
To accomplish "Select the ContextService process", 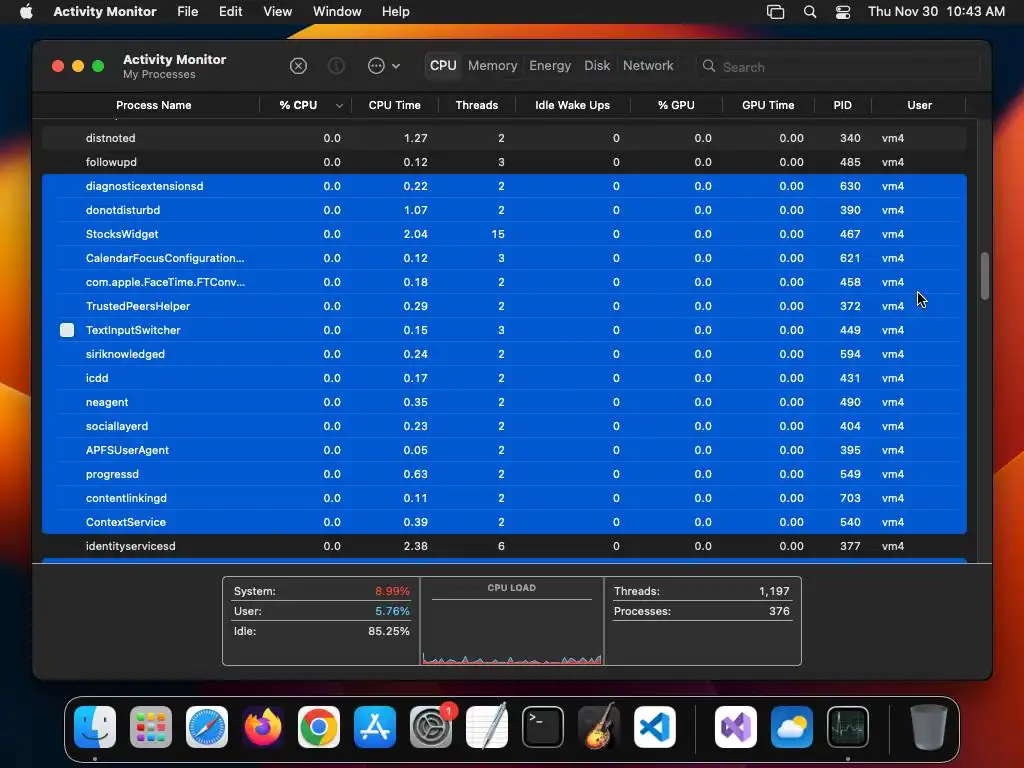I will coord(504,522).
